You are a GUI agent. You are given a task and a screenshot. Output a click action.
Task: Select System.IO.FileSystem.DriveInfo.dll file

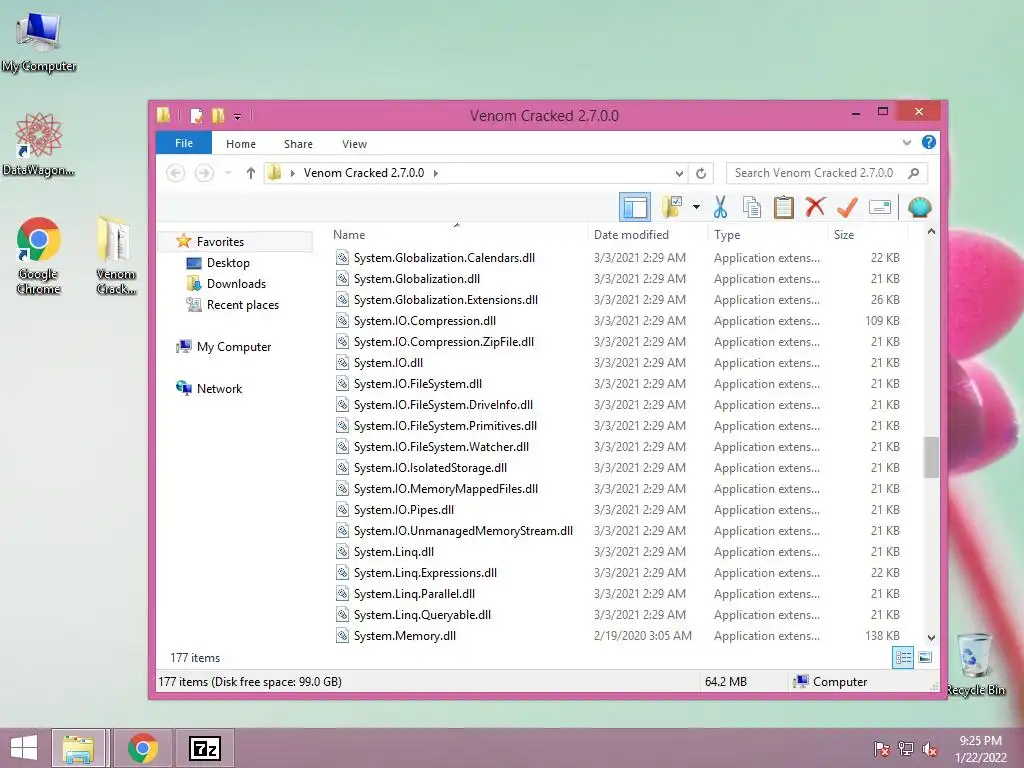tap(443, 405)
